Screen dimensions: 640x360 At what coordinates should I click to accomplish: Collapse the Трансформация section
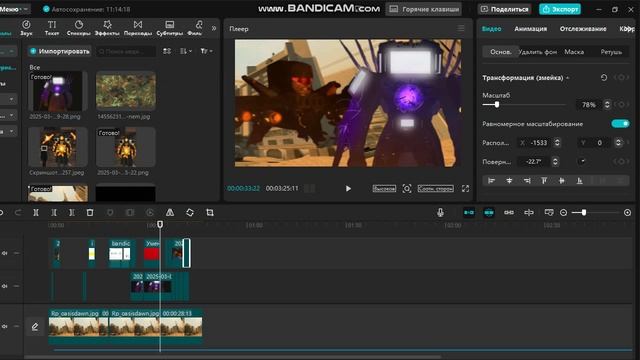pos(567,78)
